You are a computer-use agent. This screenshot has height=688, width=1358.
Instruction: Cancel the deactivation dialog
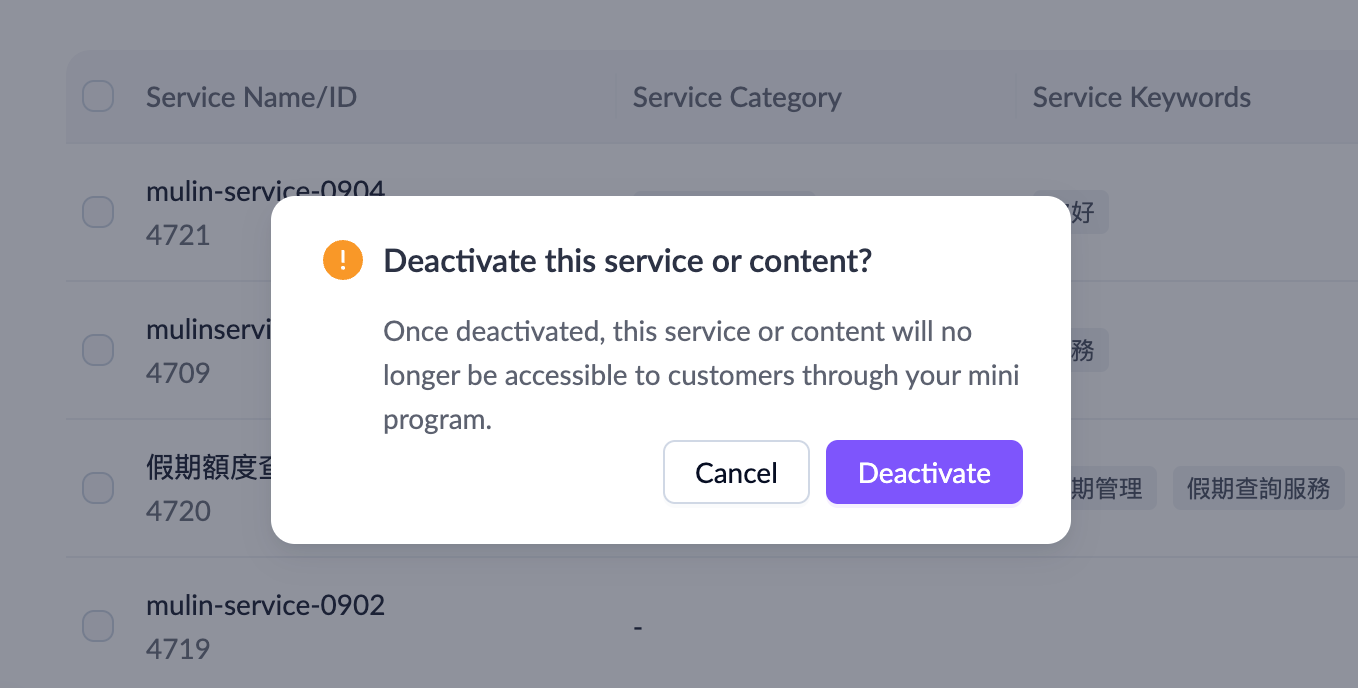[736, 472]
